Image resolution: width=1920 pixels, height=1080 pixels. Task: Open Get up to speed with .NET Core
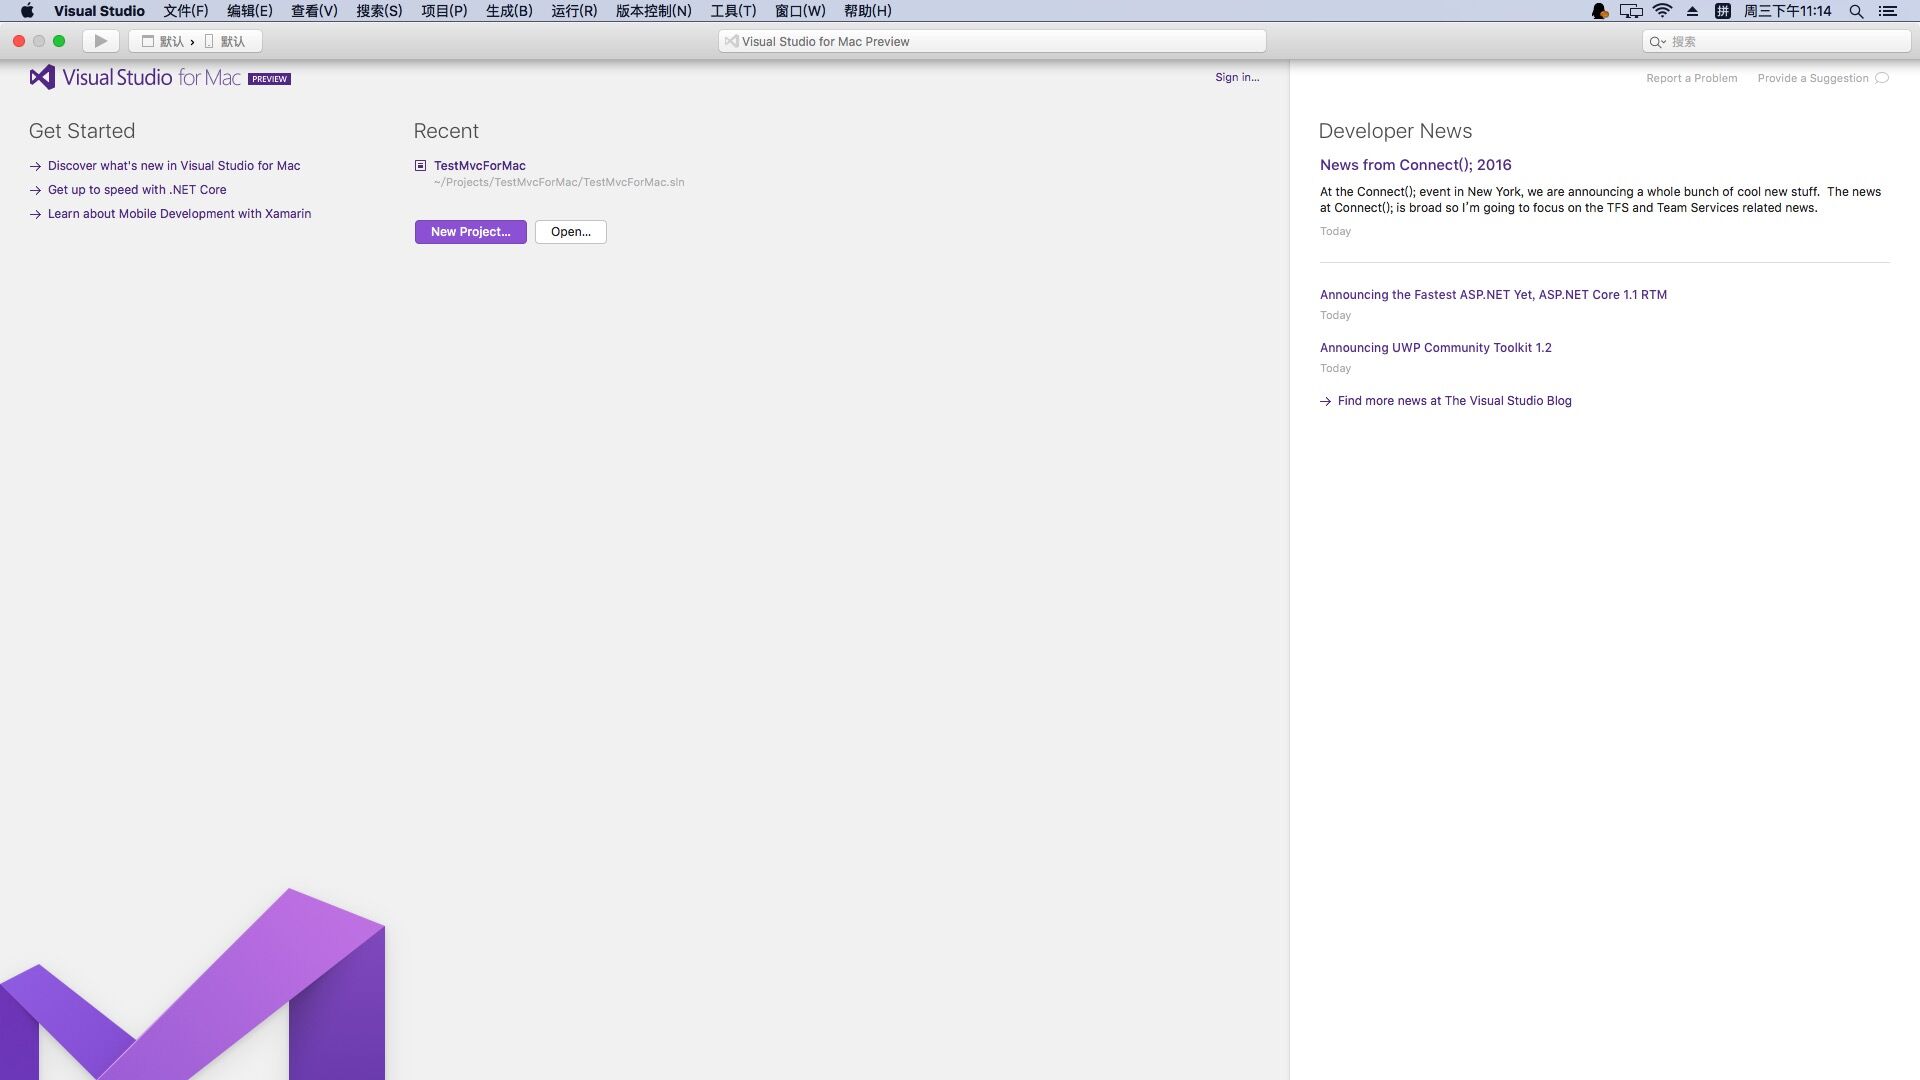(137, 190)
